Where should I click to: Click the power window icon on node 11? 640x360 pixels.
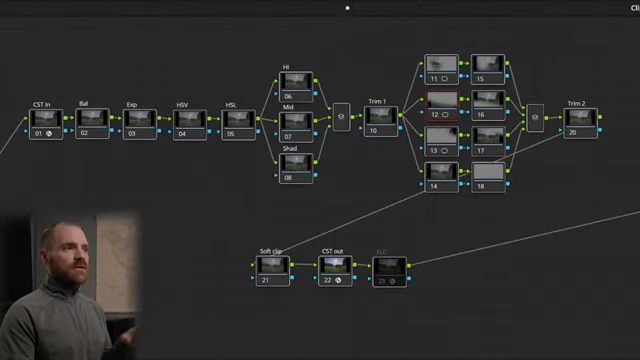pyautogui.click(x=444, y=79)
